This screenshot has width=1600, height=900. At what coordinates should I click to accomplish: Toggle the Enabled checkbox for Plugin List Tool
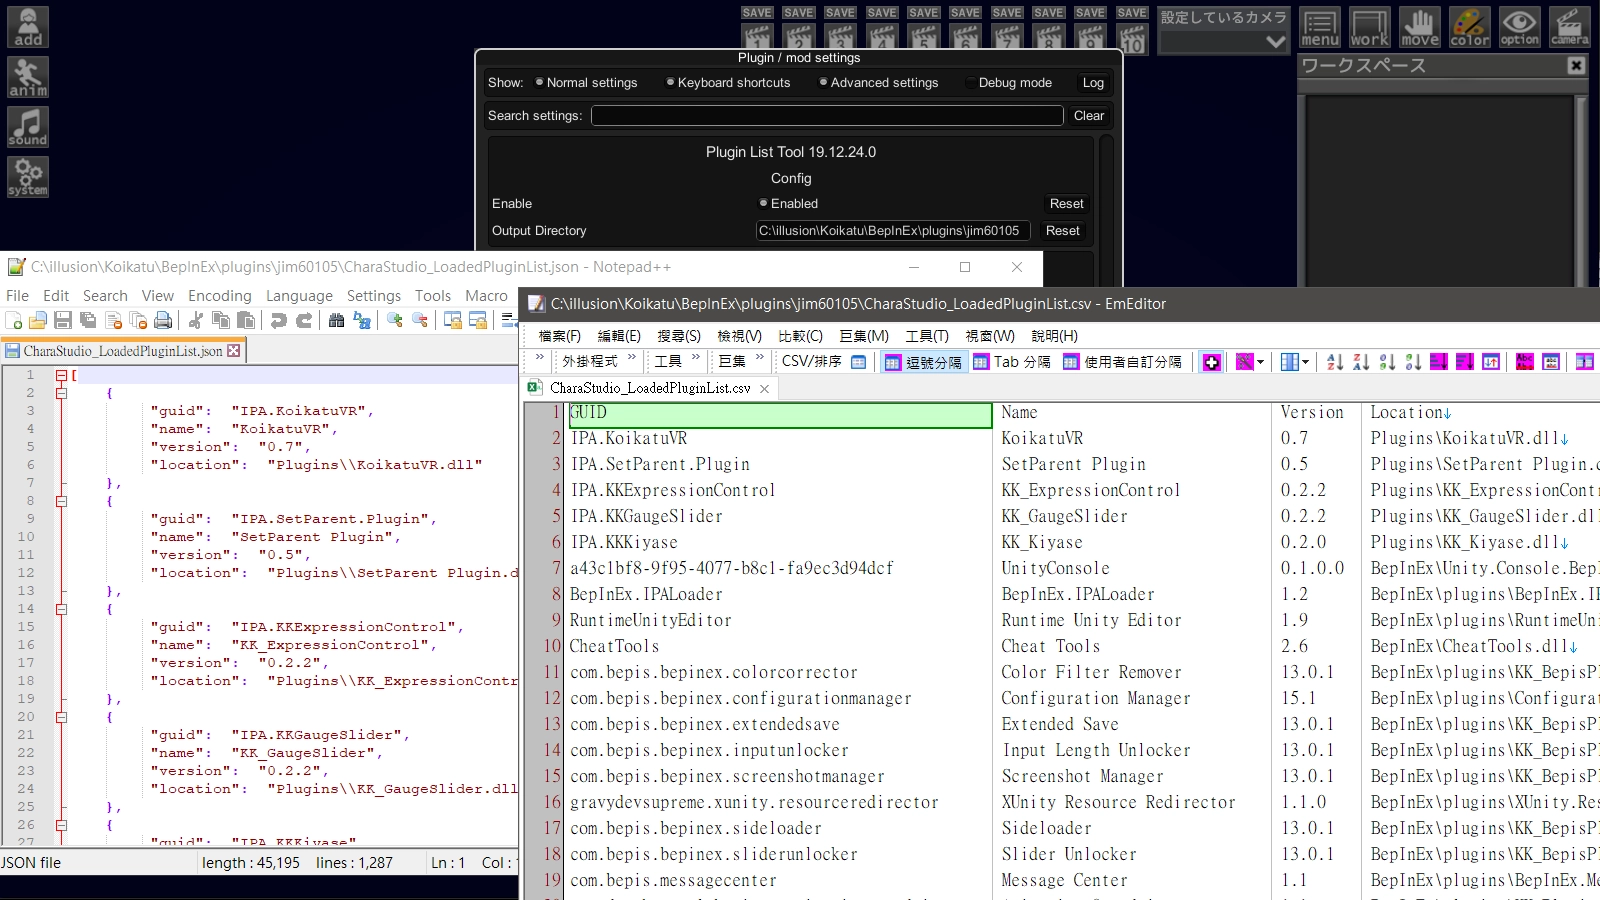[788, 204]
